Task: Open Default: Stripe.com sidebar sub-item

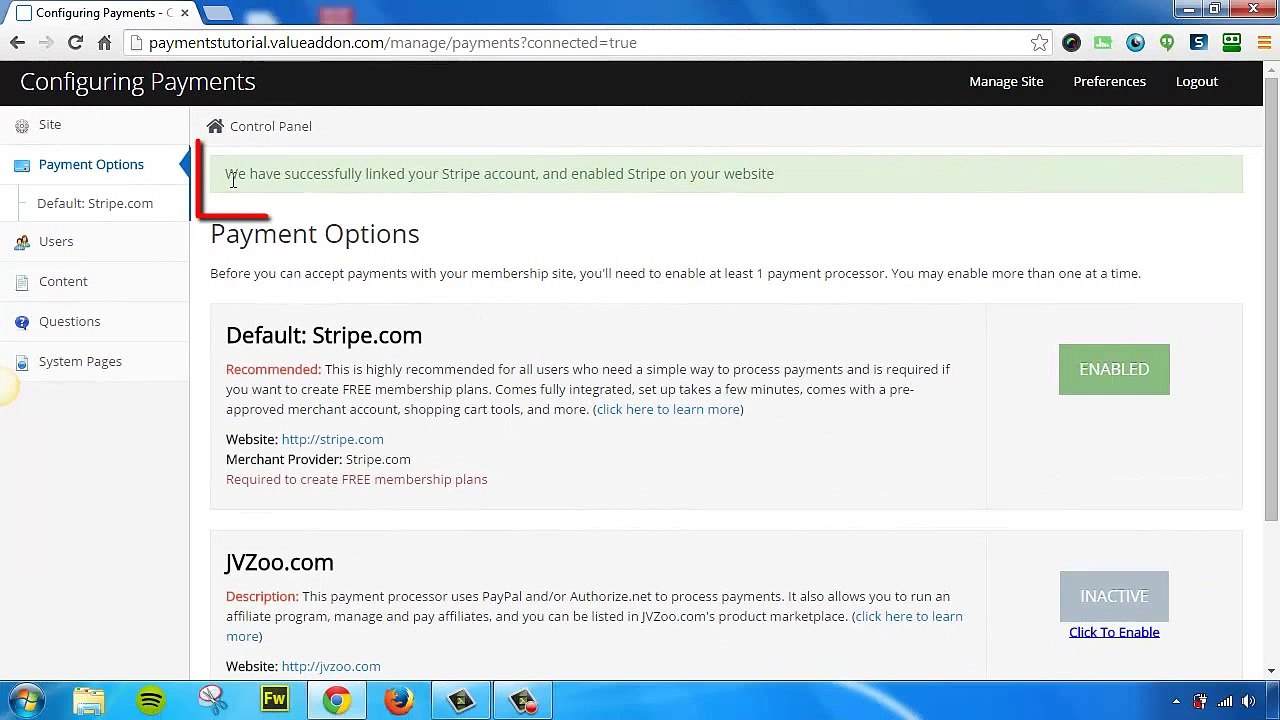Action: click(x=95, y=203)
